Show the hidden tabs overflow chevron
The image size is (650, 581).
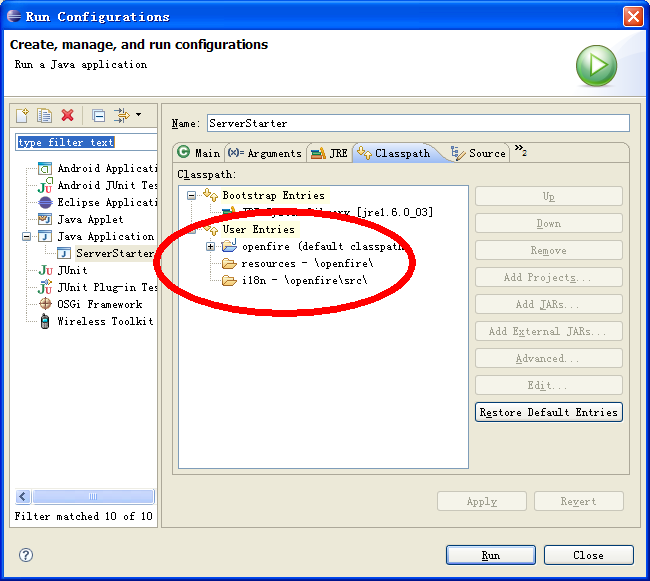[520, 150]
